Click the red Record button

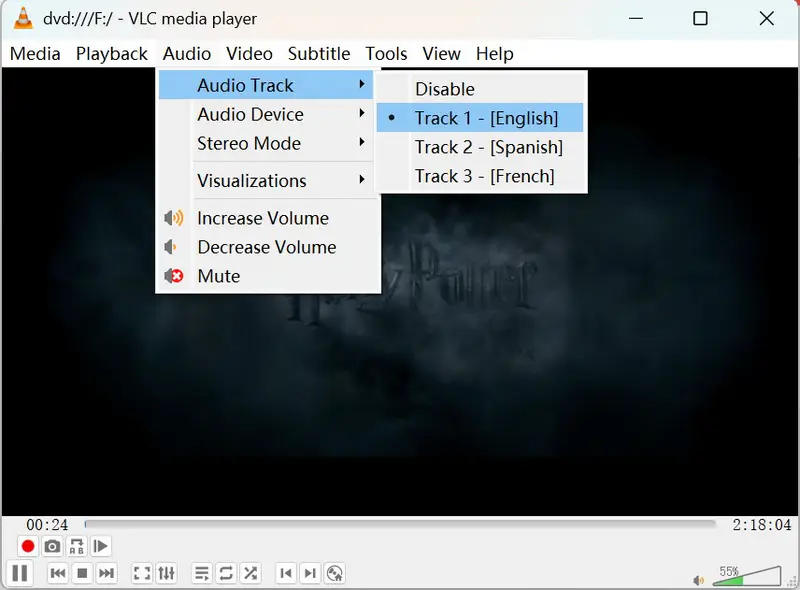pos(28,546)
